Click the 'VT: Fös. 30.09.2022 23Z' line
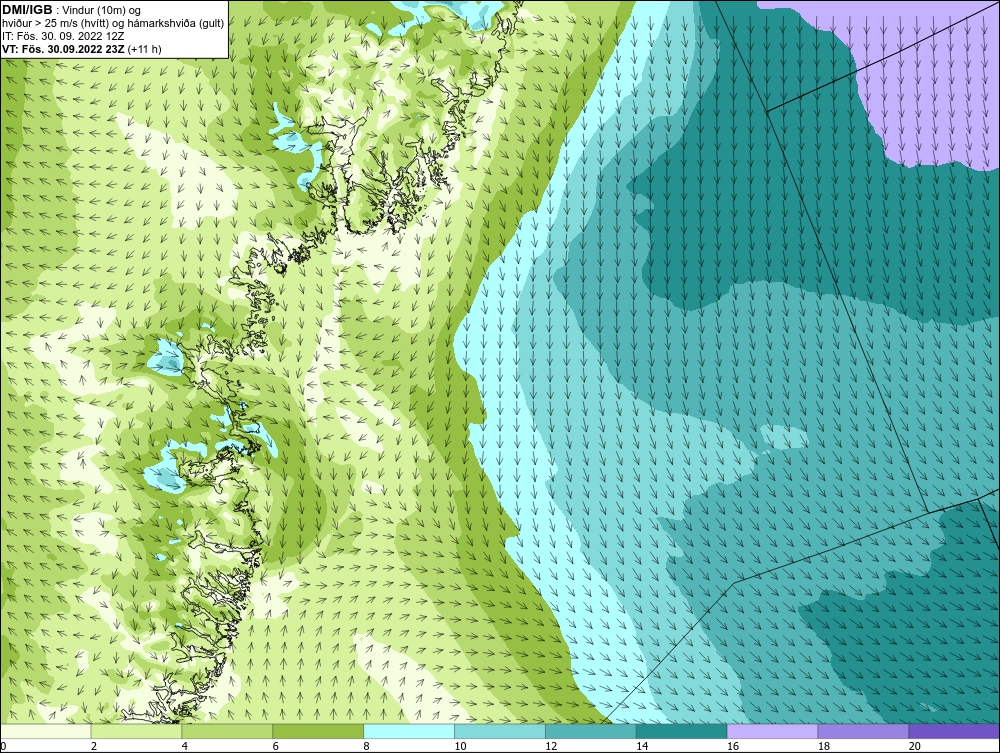 coord(82,49)
